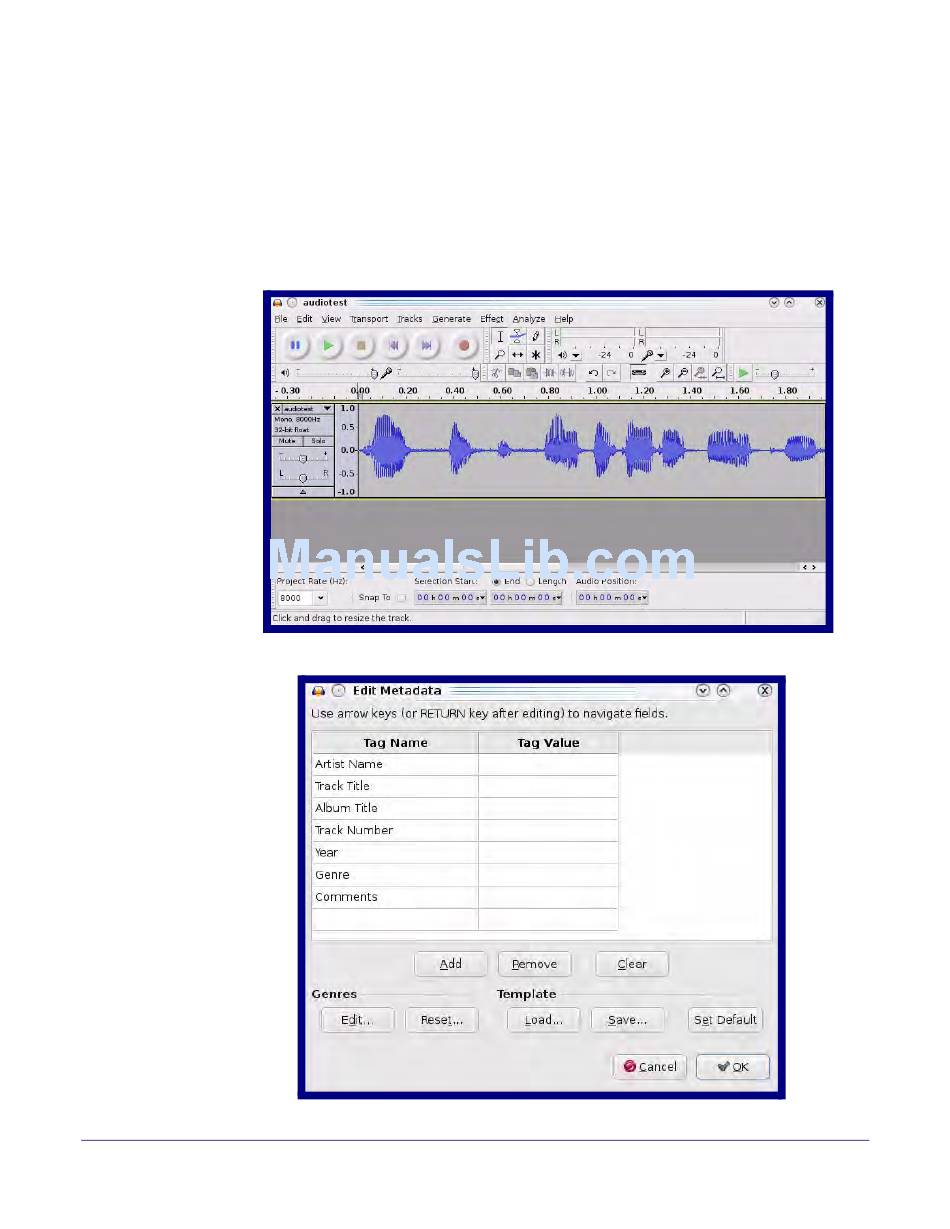Viewport: 950px width, 1229px height.
Task: Click the Zoom Out icon
Action: click(683, 372)
